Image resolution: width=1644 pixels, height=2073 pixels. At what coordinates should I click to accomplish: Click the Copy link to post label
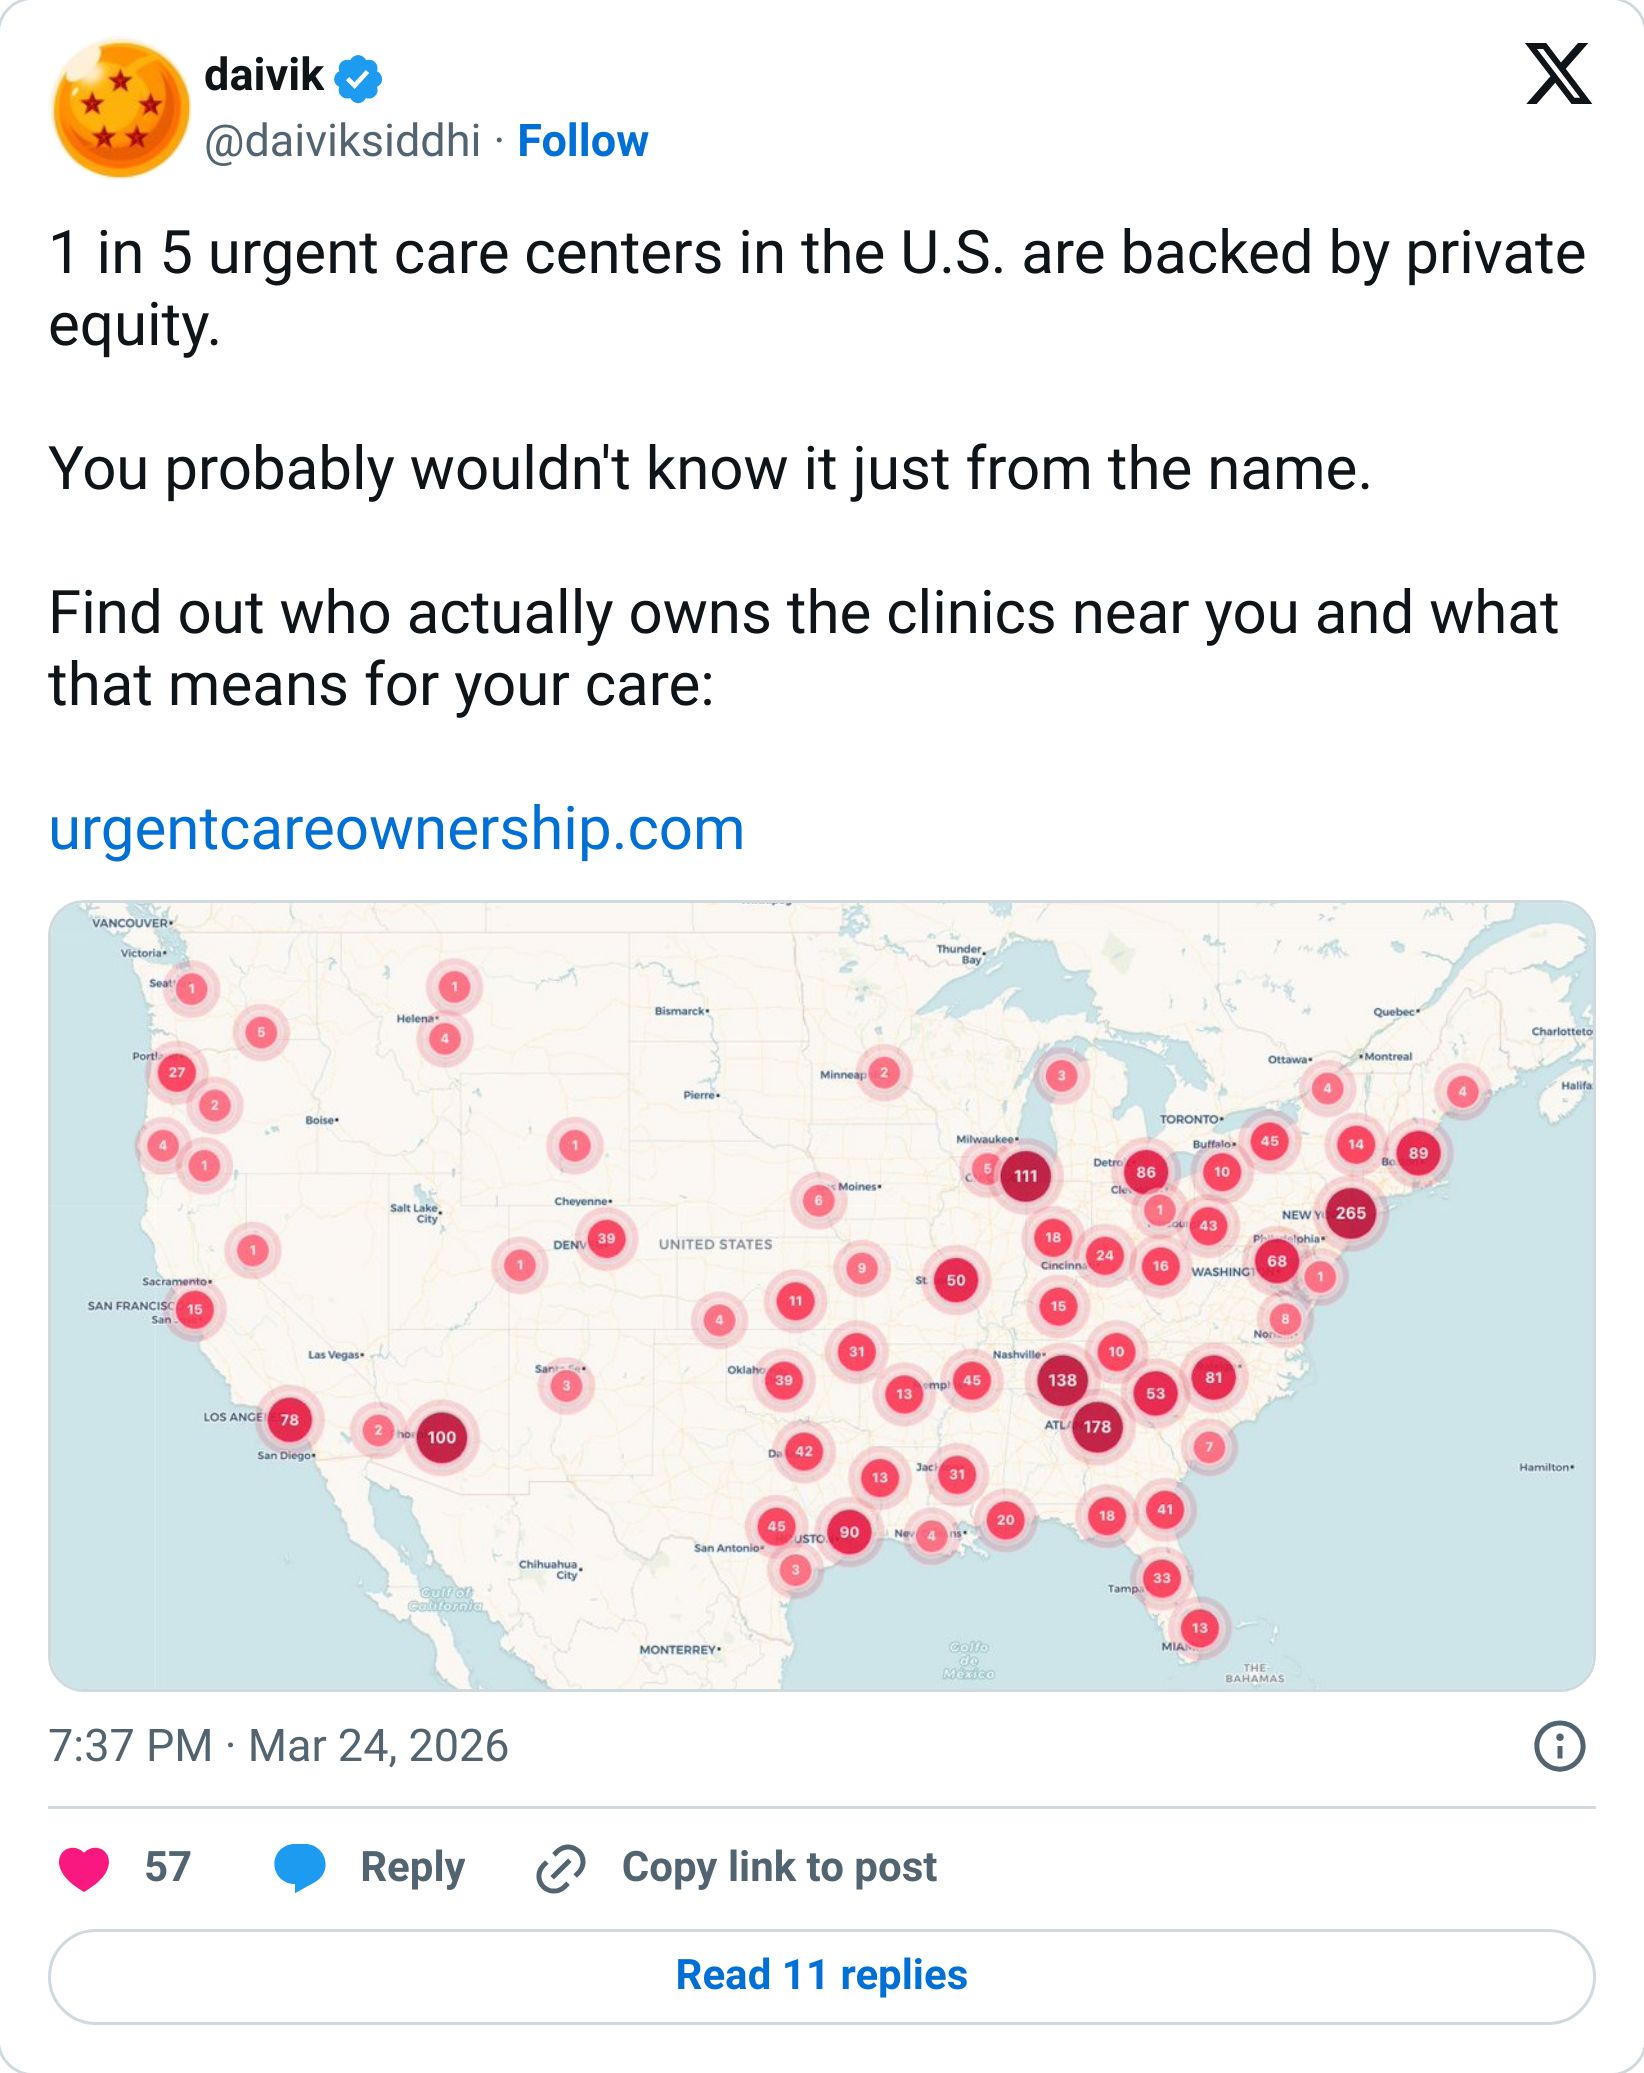point(779,1867)
